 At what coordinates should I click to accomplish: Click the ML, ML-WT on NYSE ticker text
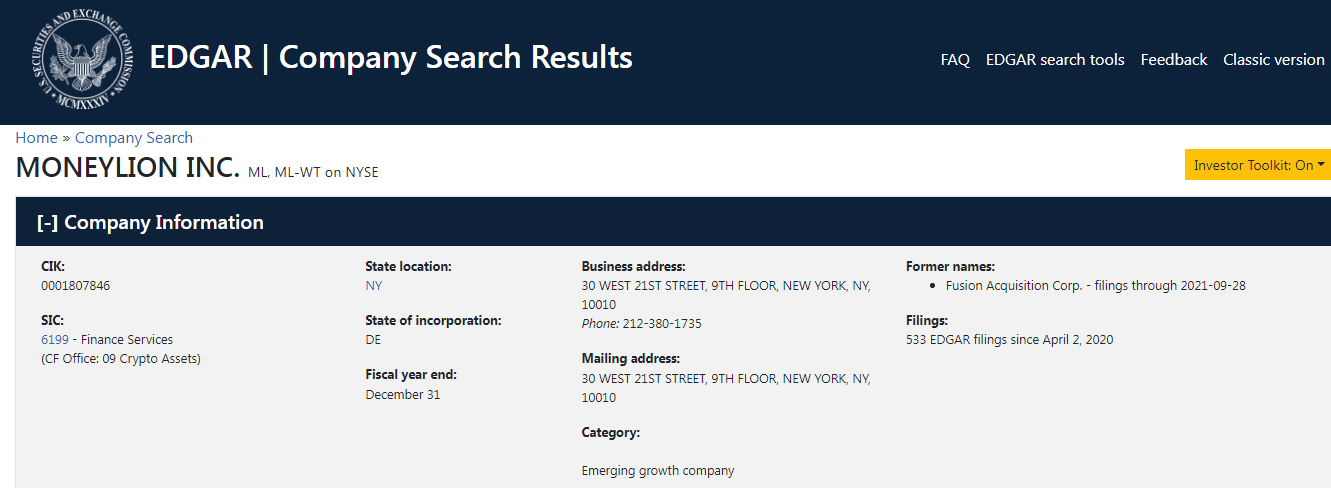313,172
